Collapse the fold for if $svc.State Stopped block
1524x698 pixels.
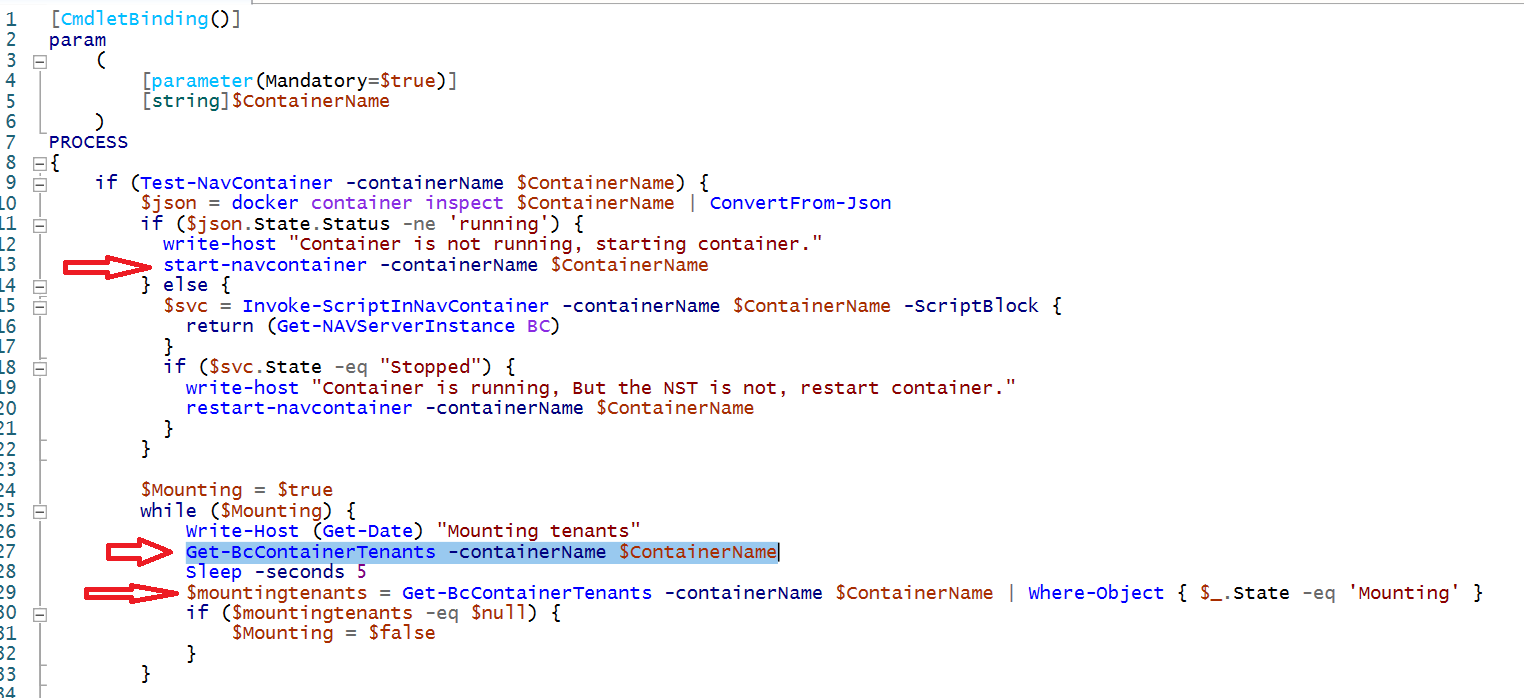click(39, 367)
